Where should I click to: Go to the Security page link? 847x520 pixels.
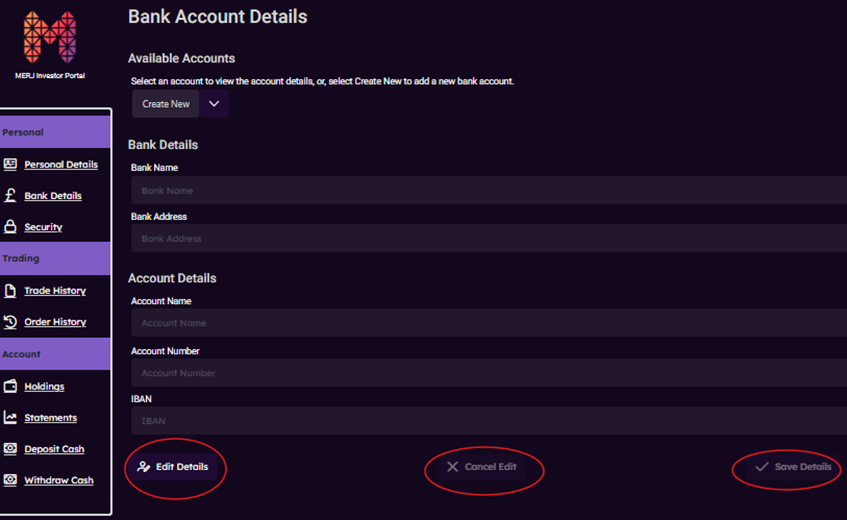(43, 227)
